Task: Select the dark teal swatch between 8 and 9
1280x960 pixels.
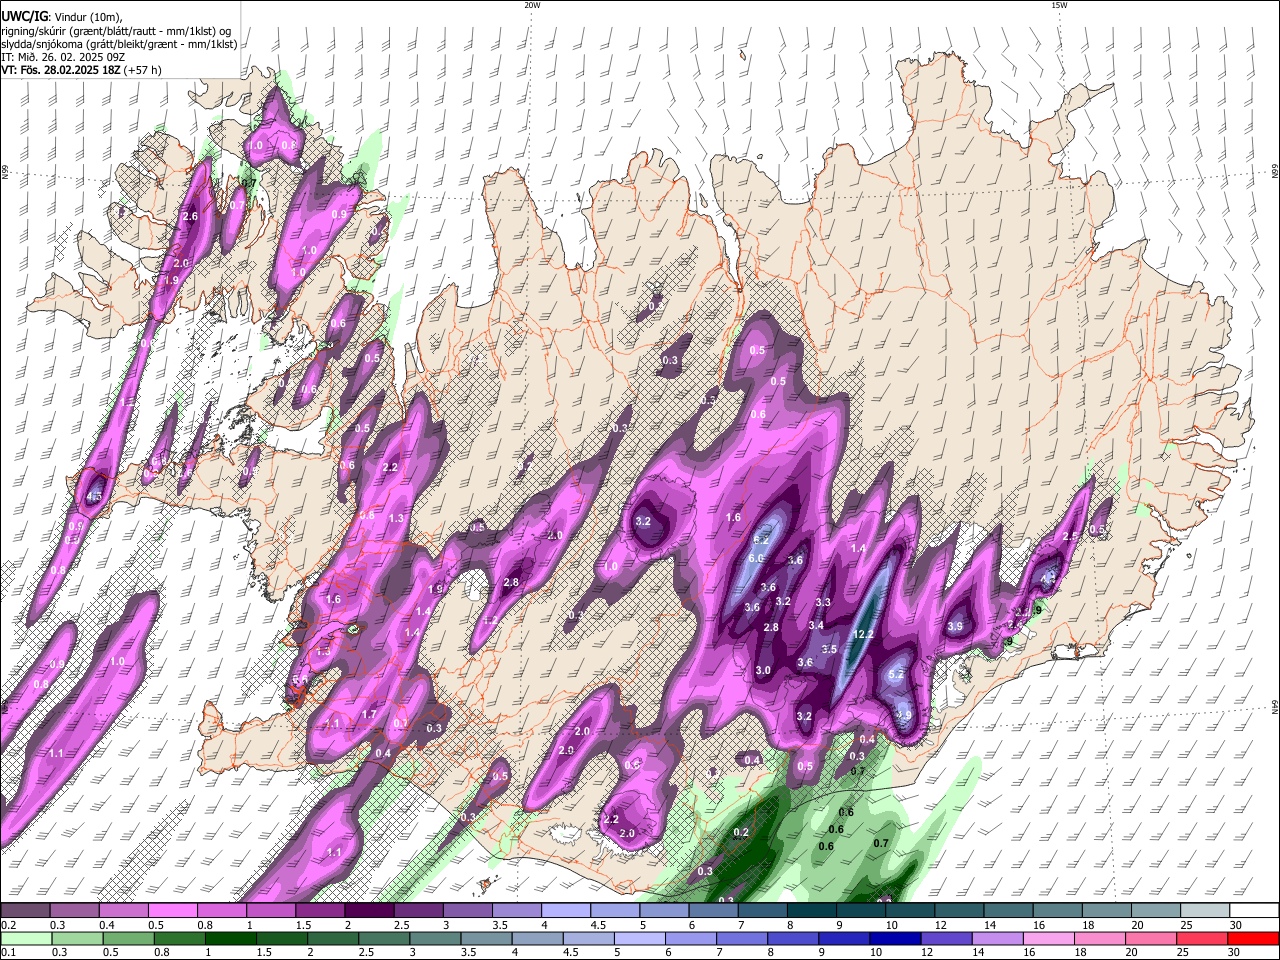Action: 812,911
